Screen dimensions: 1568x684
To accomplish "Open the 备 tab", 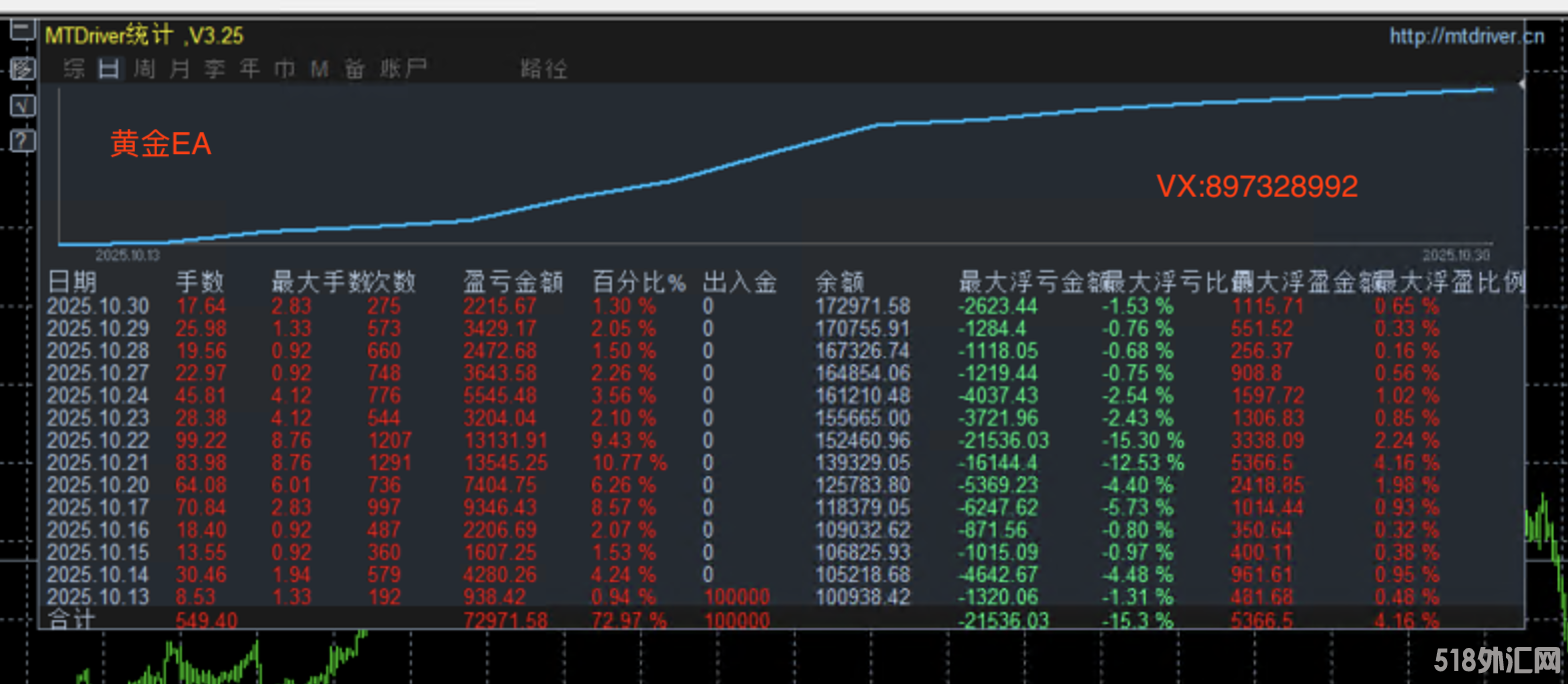I will tap(355, 69).
